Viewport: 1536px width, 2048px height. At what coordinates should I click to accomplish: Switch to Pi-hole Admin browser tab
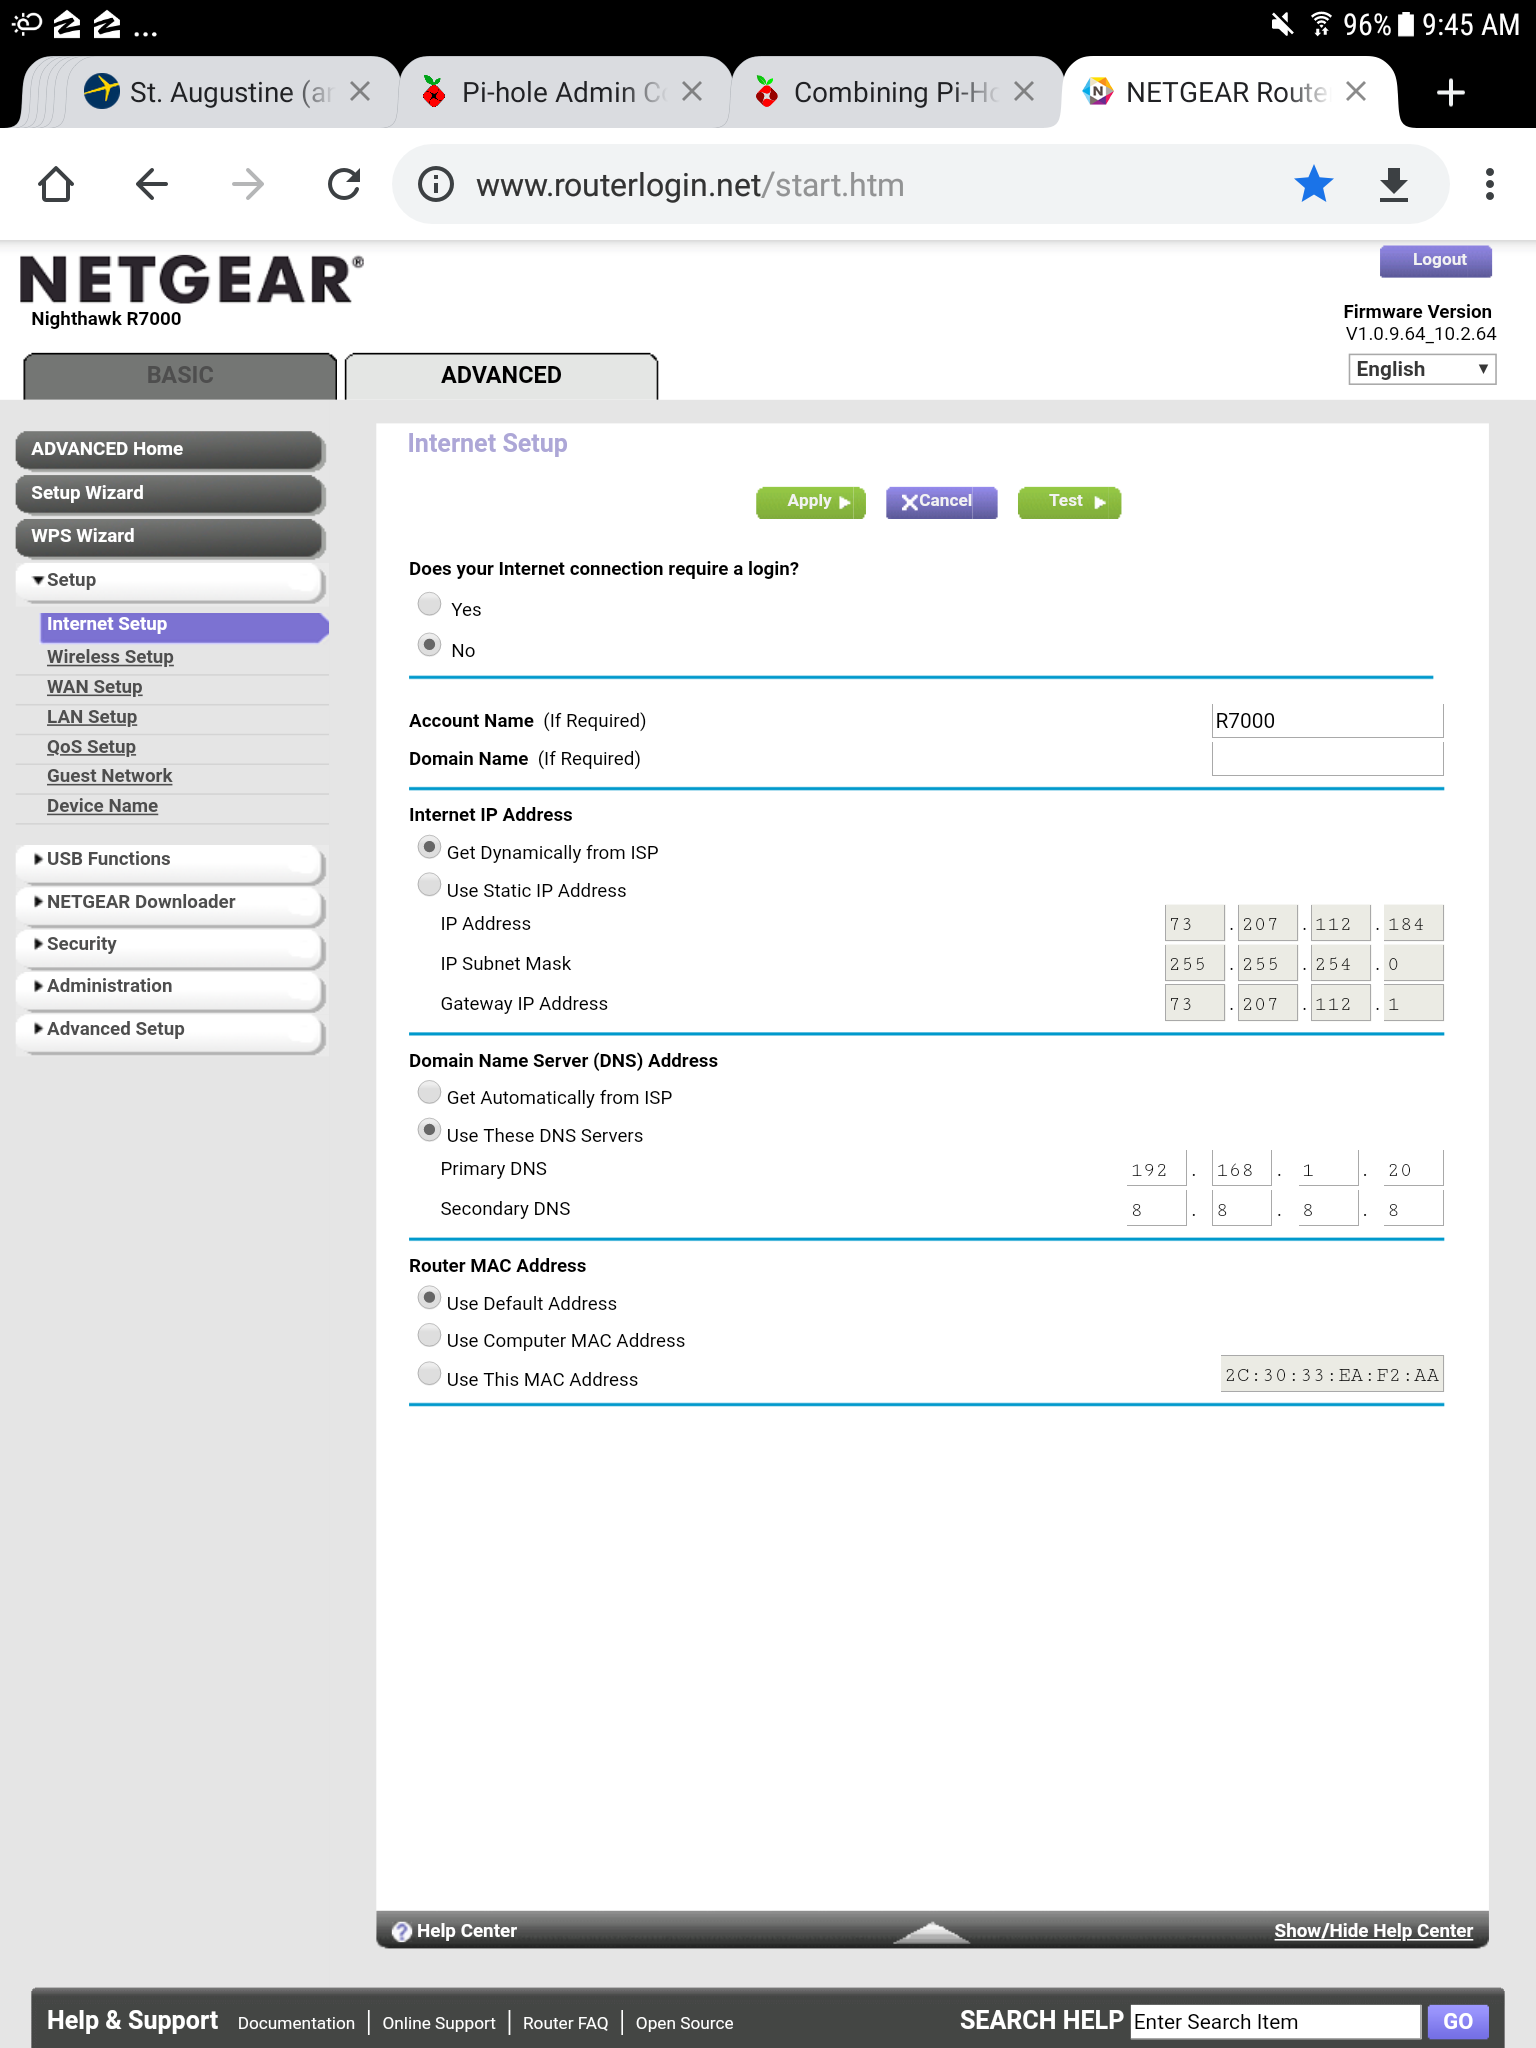(x=562, y=93)
